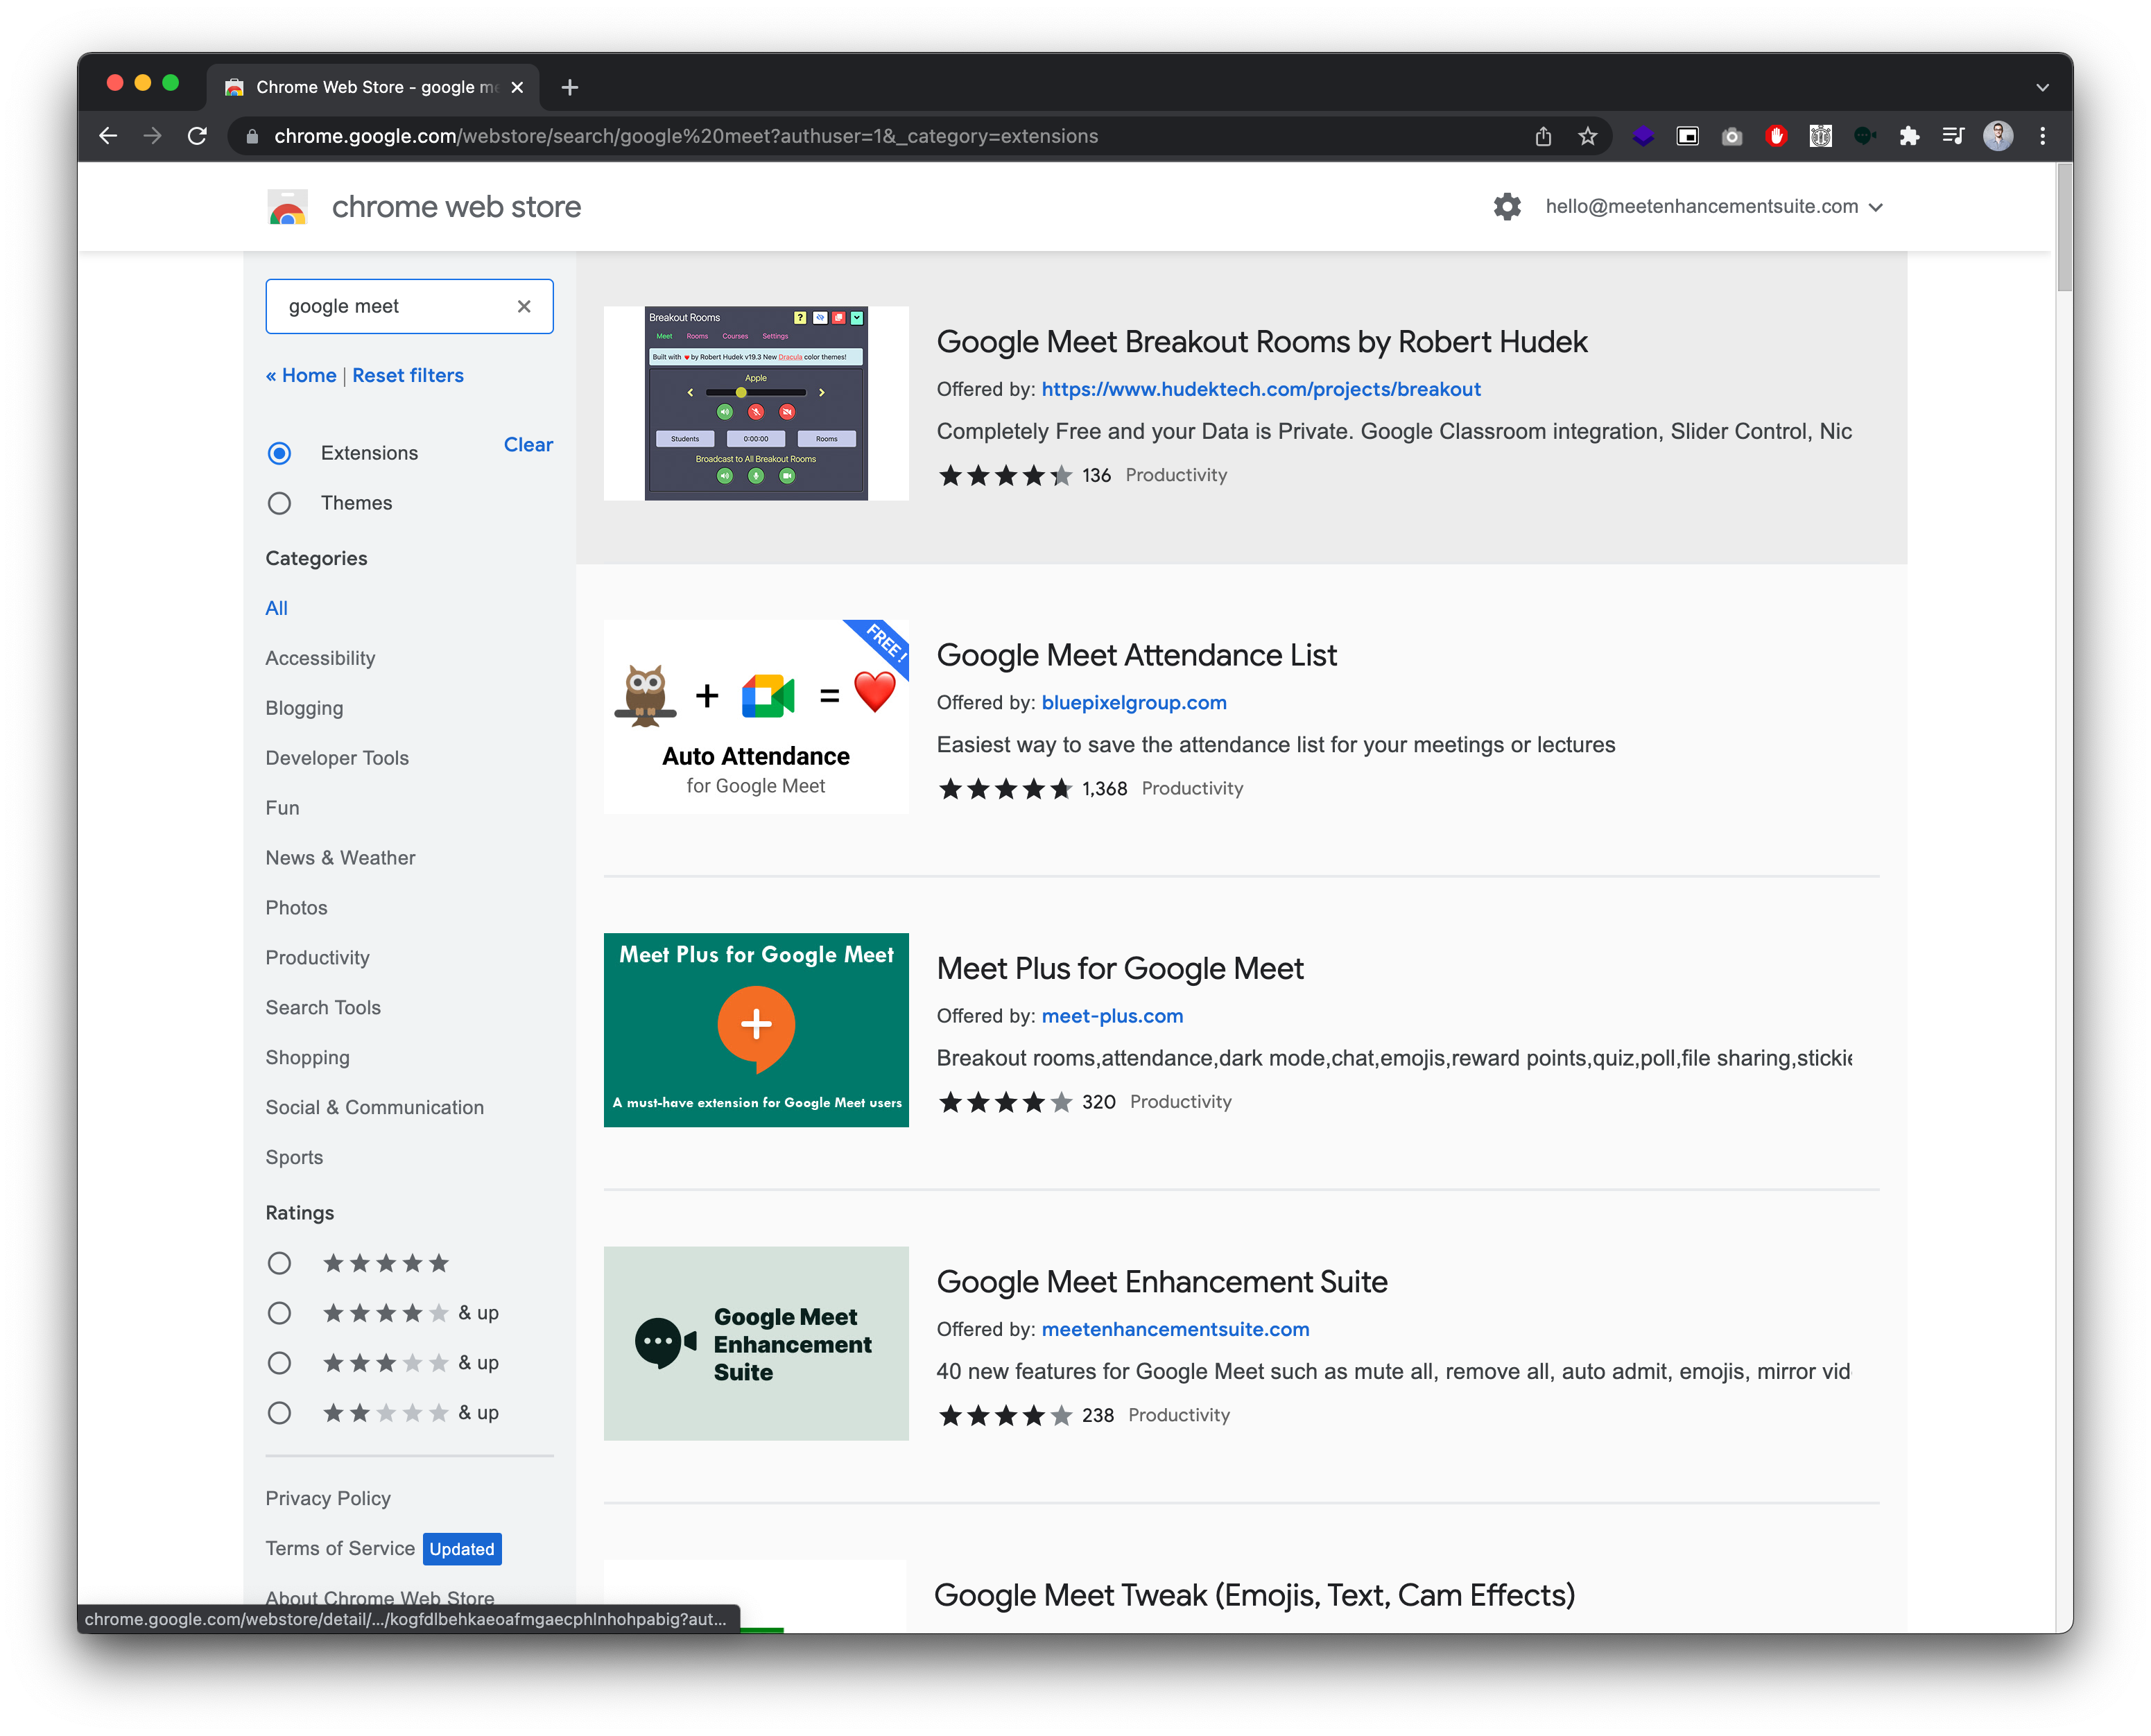Click the Chrome Web Store settings gear icon
The height and width of the screenshot is (1736, 2151).
click(1508, 207)
